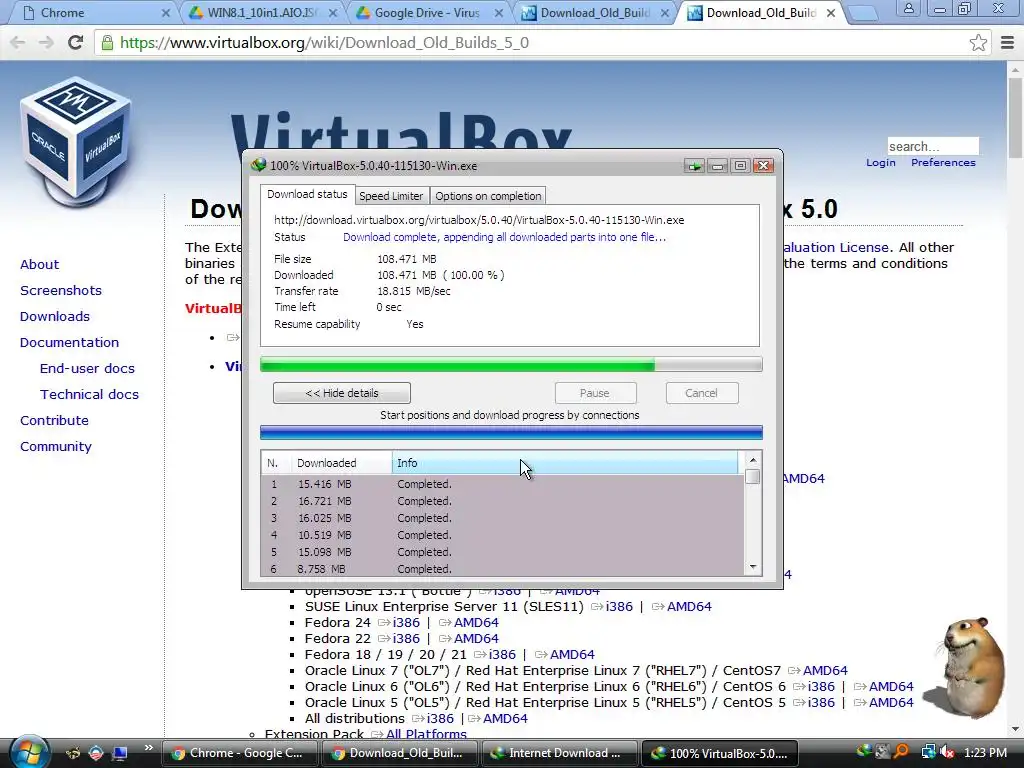1024x768 pixels.
Task: Open Chrome's hamburger menu
Action: [x=1008, y=42]
